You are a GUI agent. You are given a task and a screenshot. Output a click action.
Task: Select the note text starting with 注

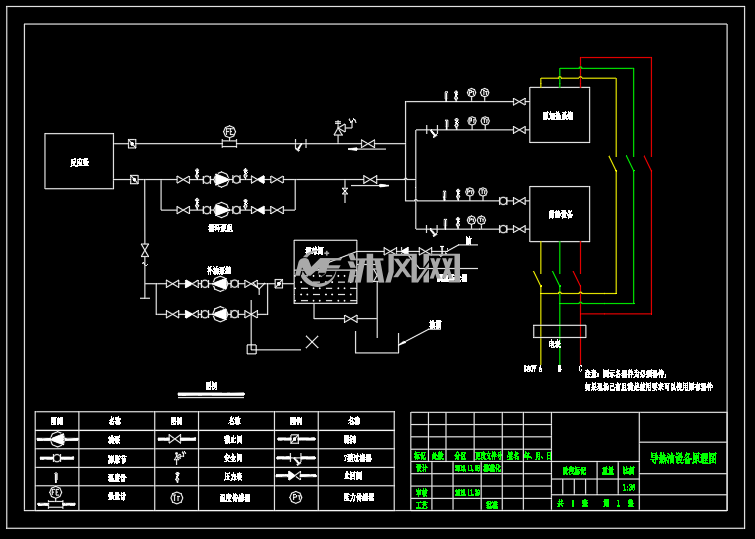coord(648,380)
